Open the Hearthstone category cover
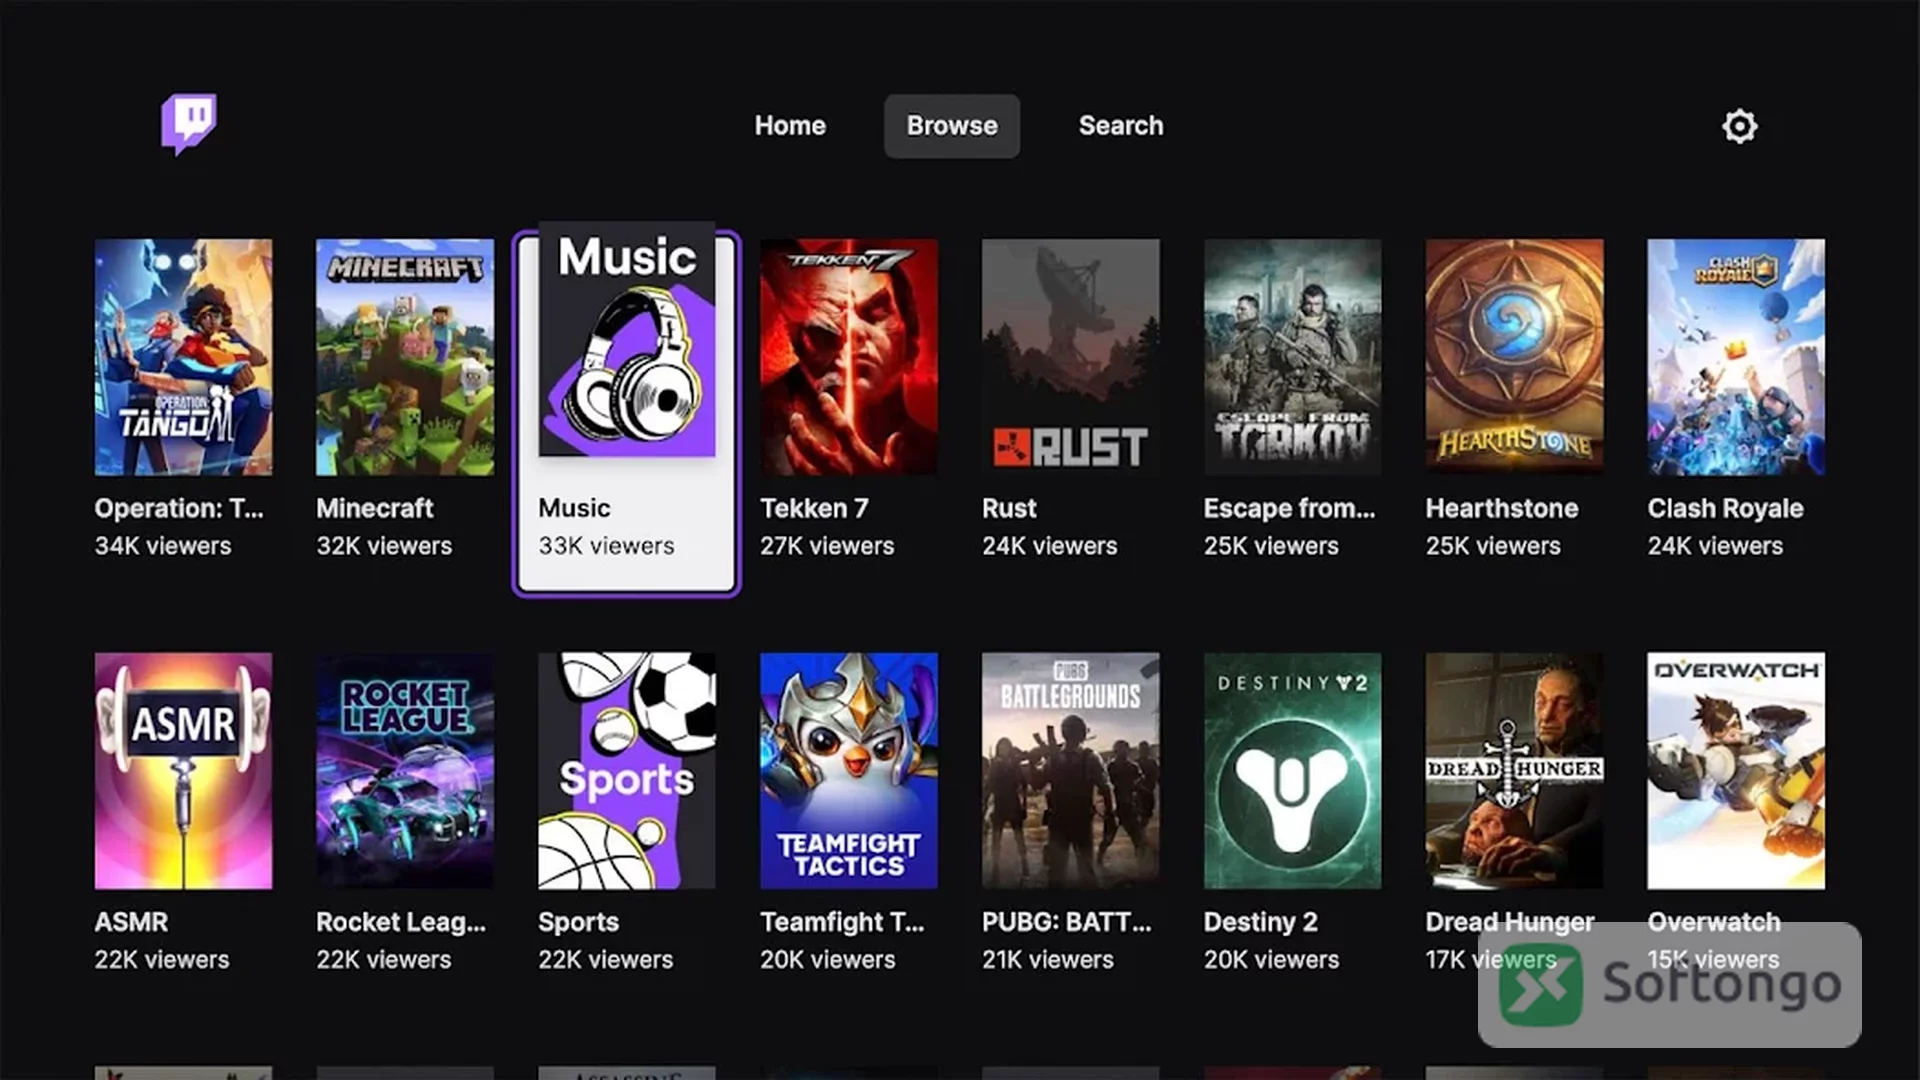Screen dimensions: 1920x1080 point(1515,357)
